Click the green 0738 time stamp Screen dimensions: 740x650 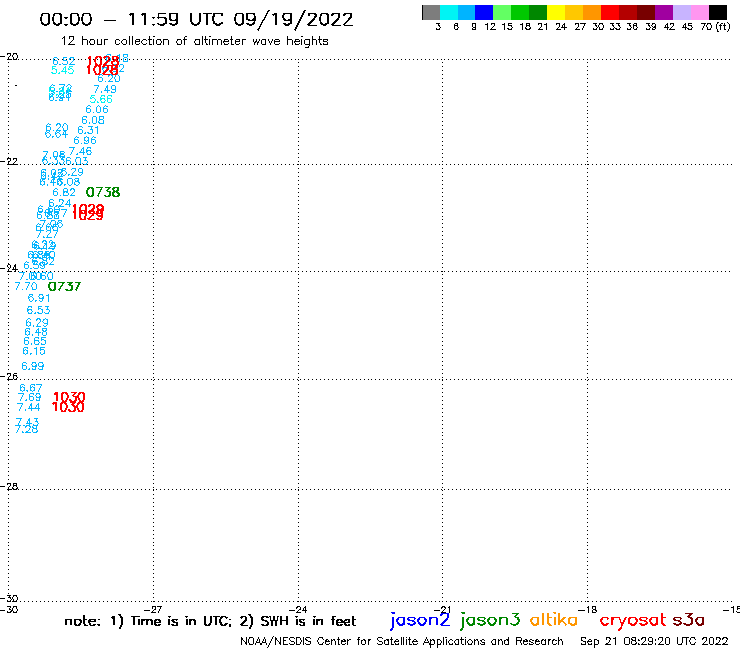[103, 193]
